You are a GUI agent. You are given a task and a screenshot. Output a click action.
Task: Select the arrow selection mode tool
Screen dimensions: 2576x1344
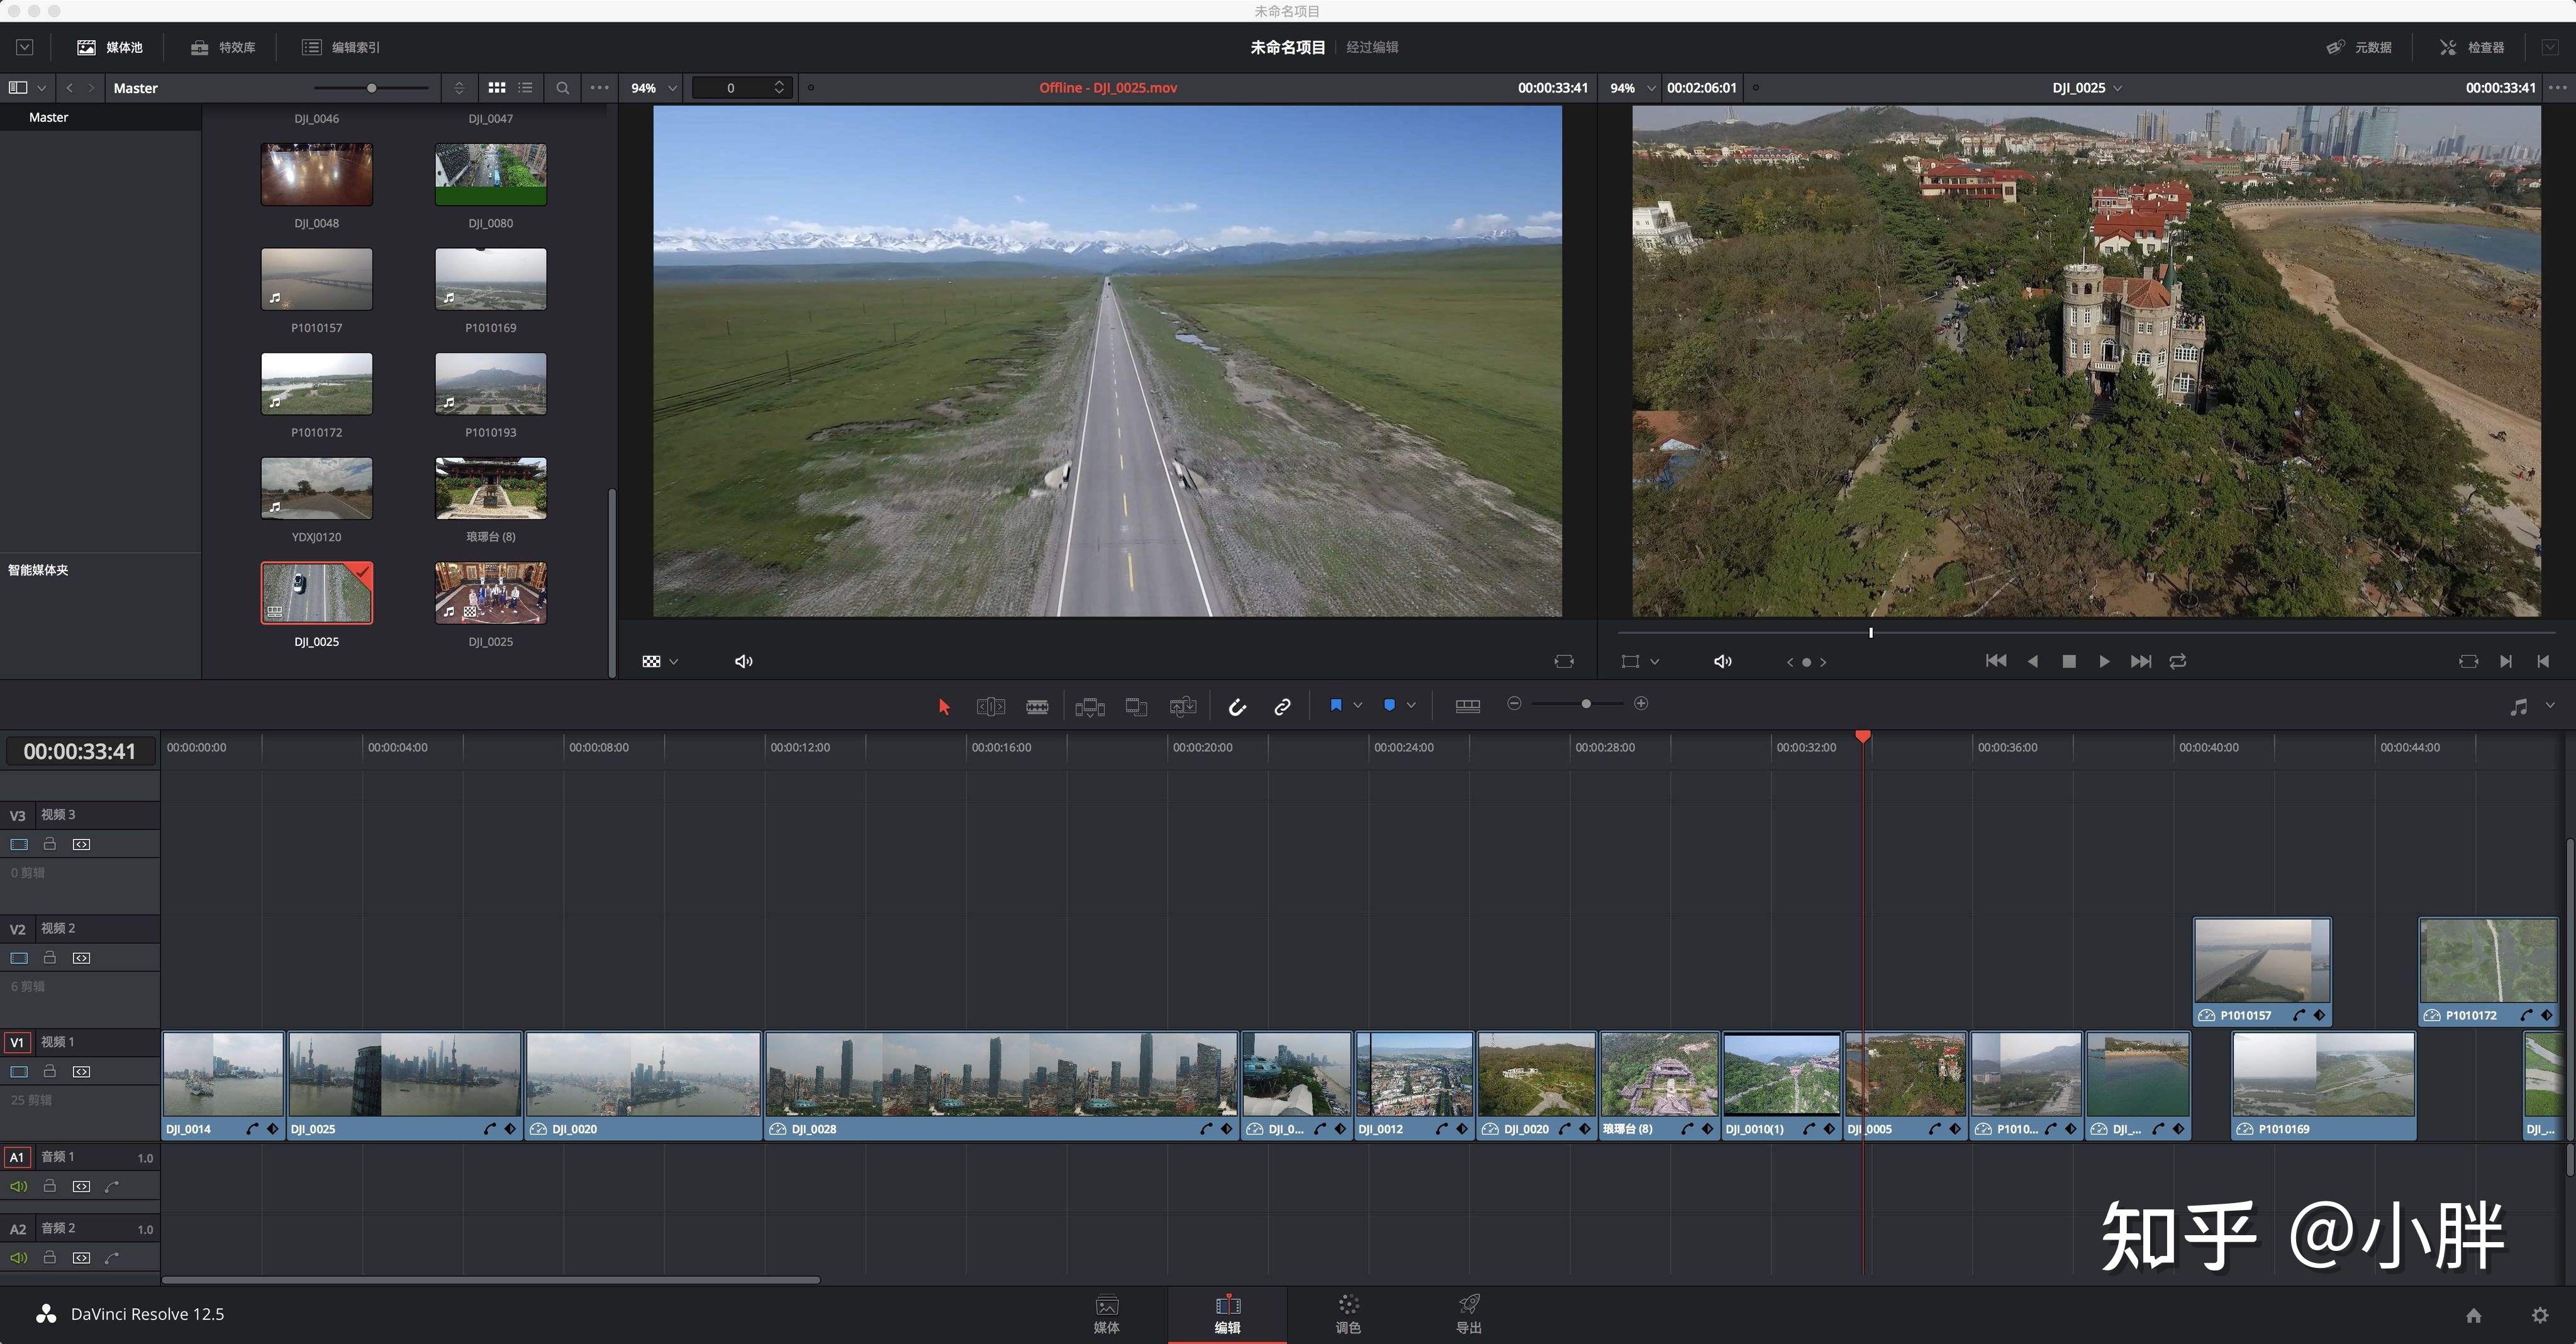coord(944,706)
